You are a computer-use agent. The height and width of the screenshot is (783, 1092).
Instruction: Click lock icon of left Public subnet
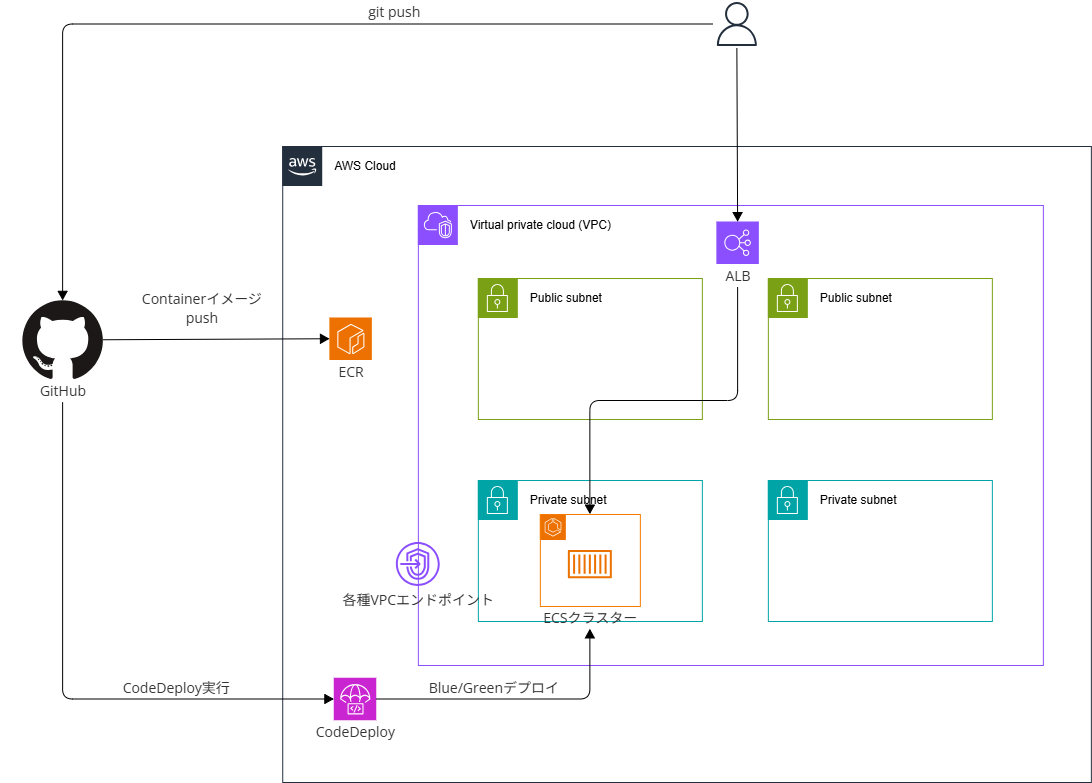(498, 298)
